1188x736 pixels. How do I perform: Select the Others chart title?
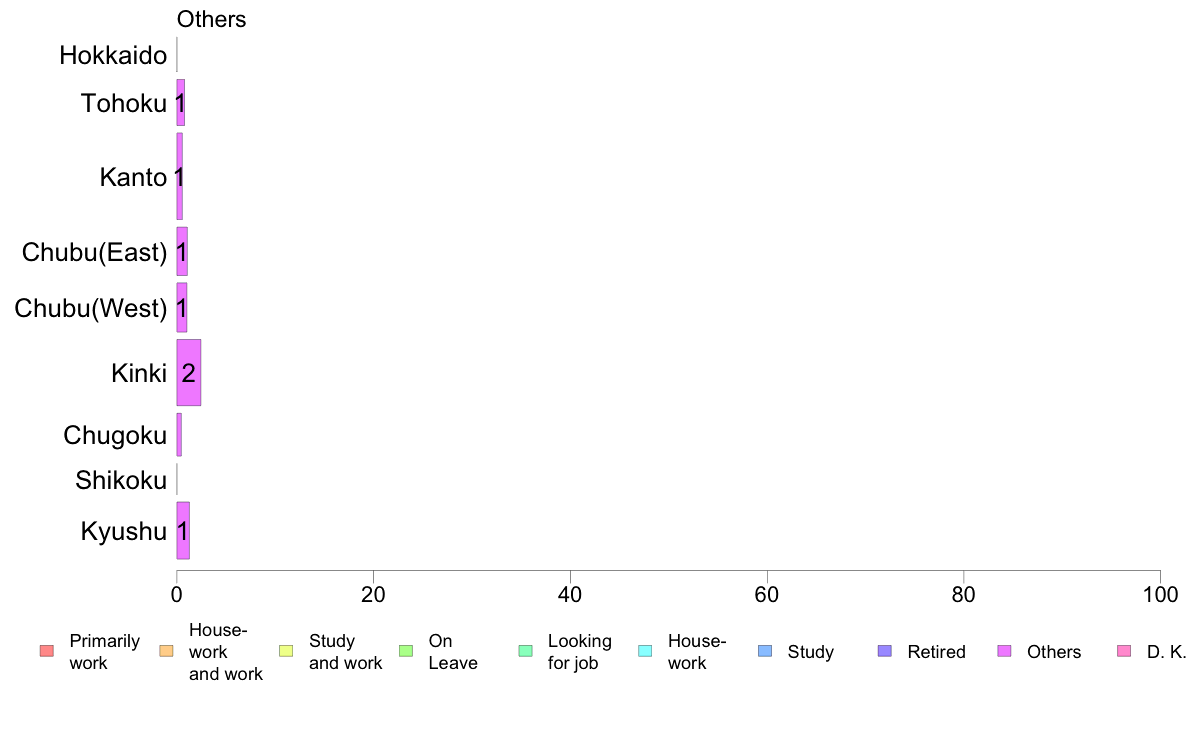(x=211, y=19)
